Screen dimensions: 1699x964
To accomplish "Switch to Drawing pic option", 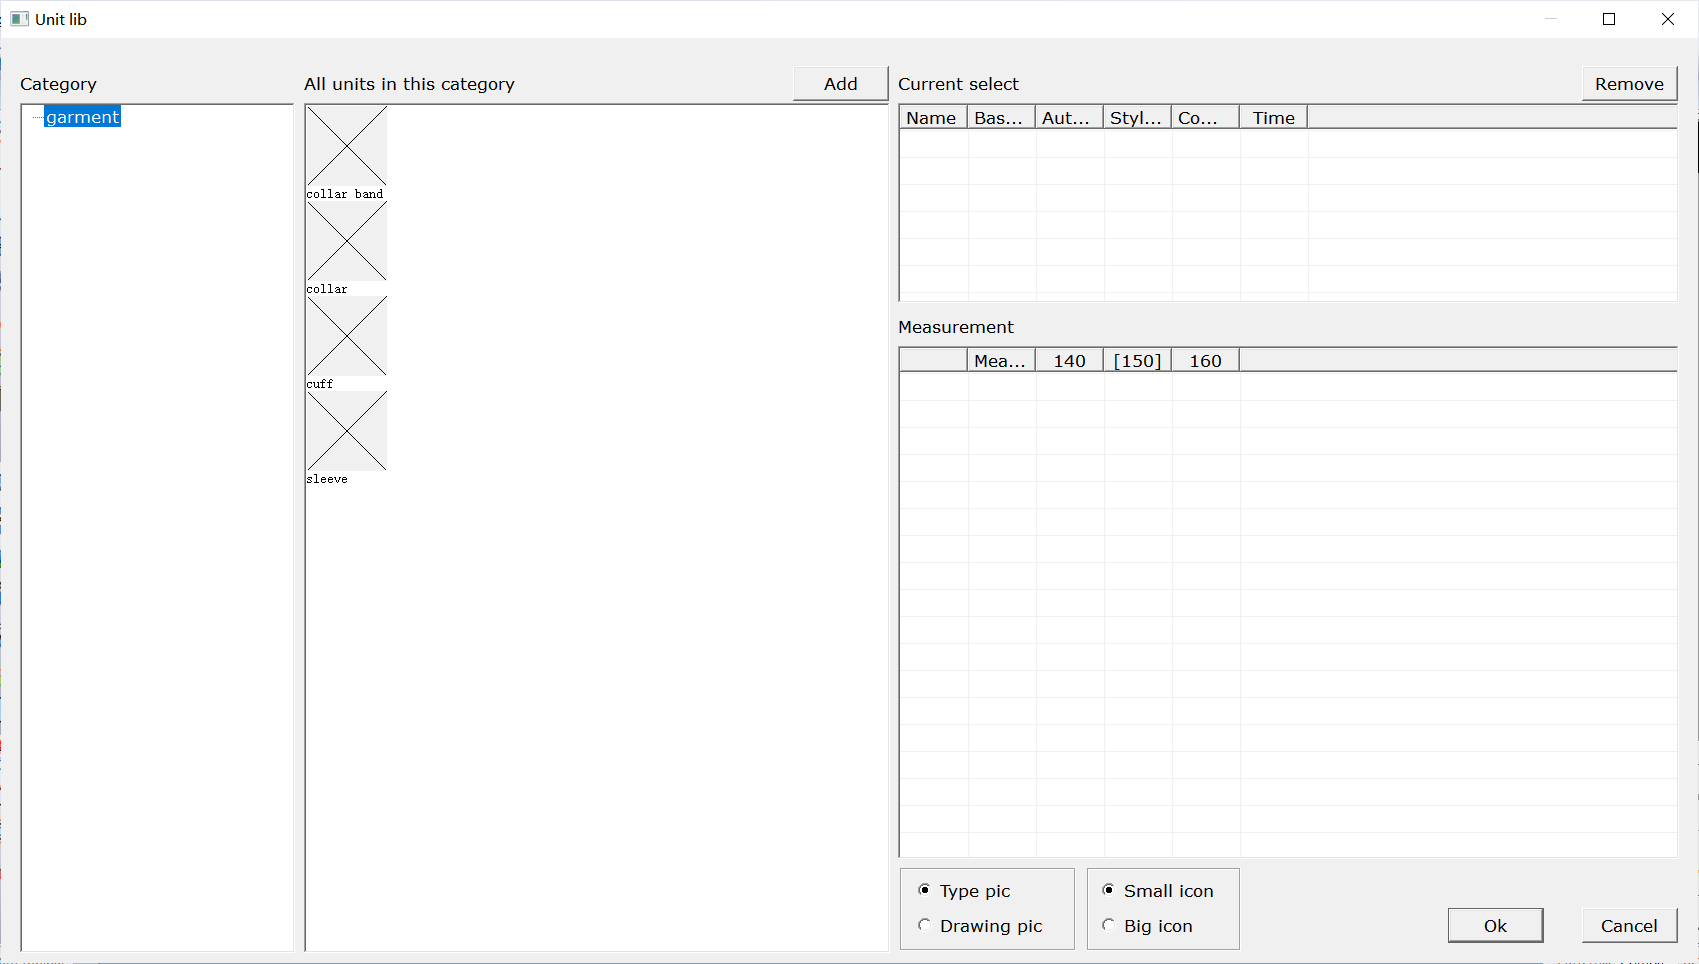I will tap(925, 925).
